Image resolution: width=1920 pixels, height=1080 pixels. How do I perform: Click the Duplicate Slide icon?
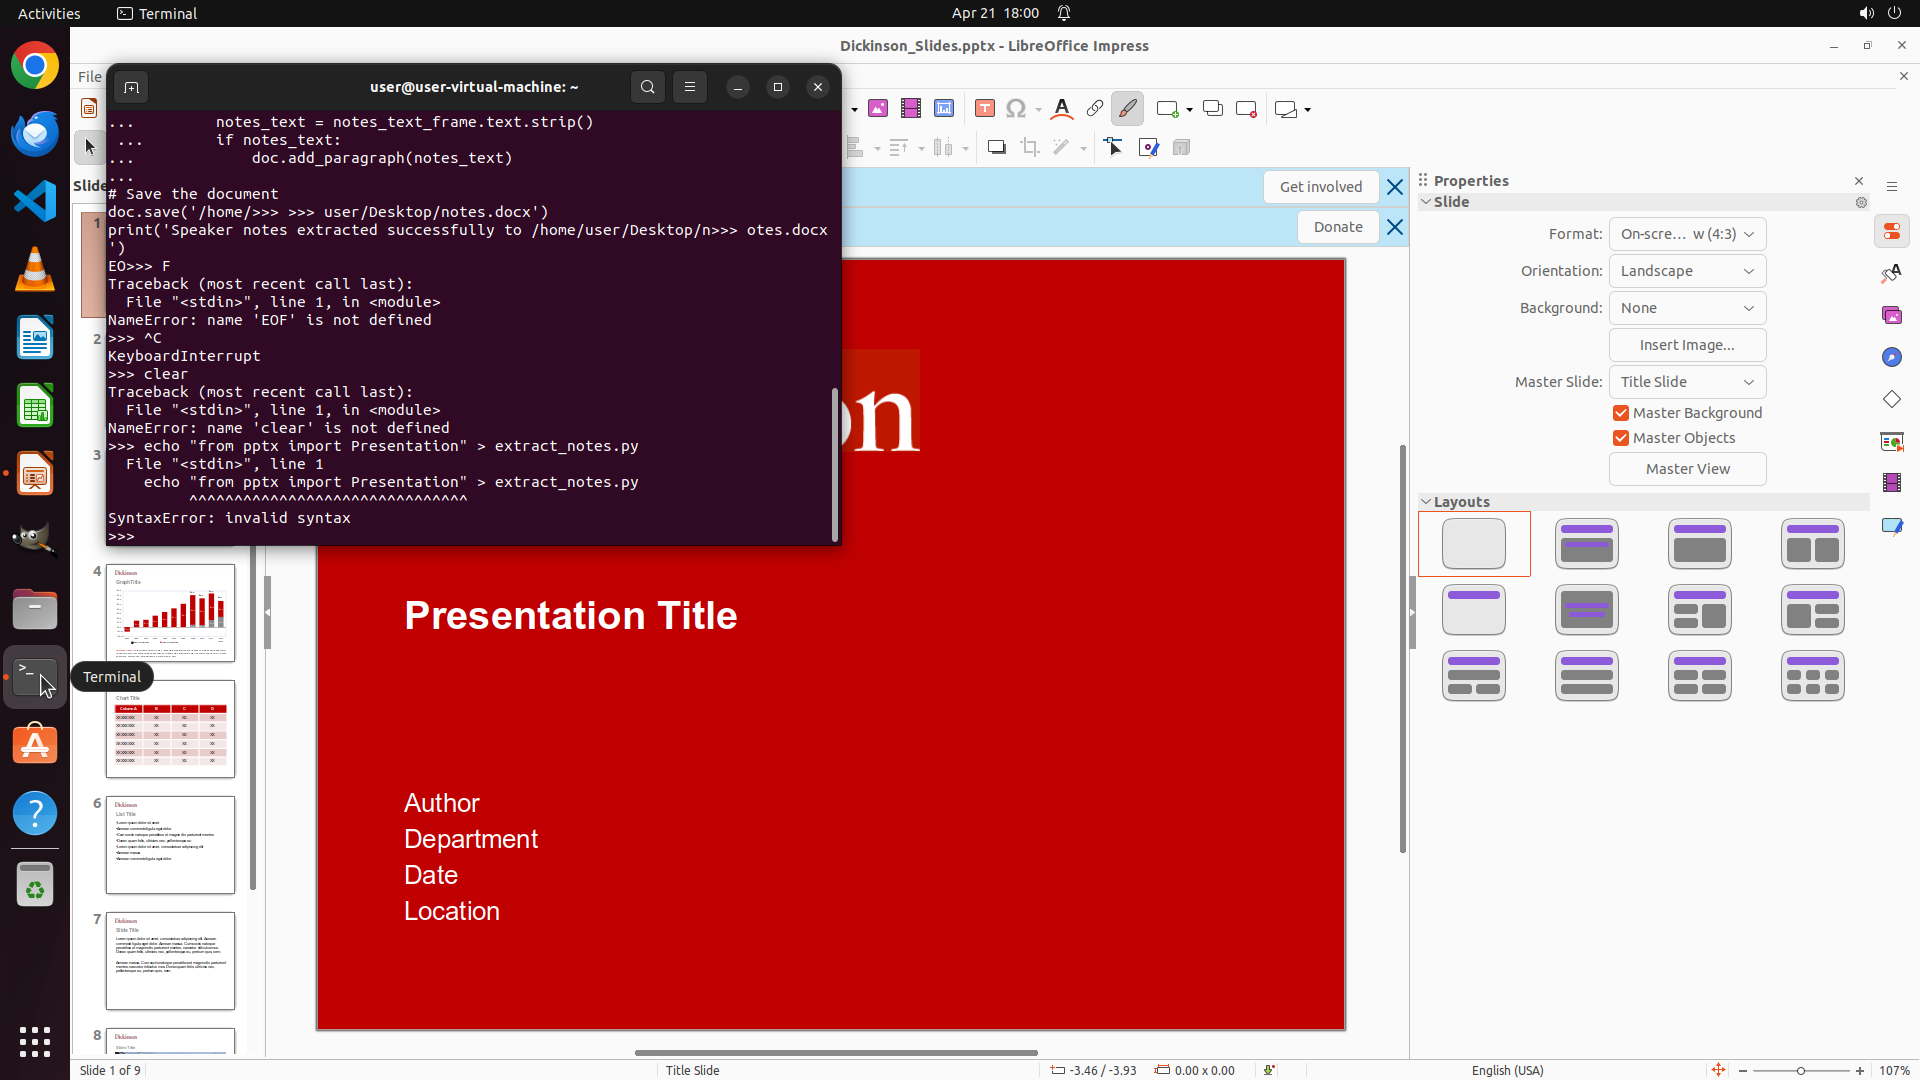(x=1213, y=109)
